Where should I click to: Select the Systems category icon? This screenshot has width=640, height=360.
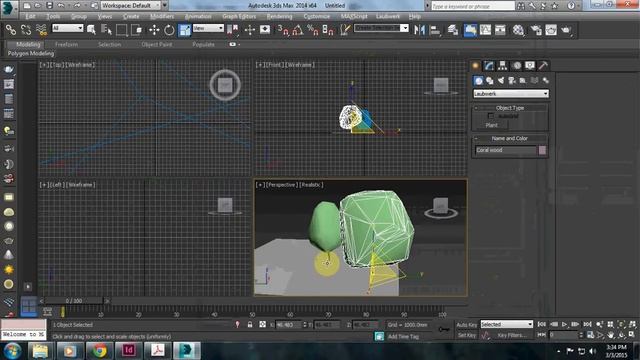[x=545, y=80]
